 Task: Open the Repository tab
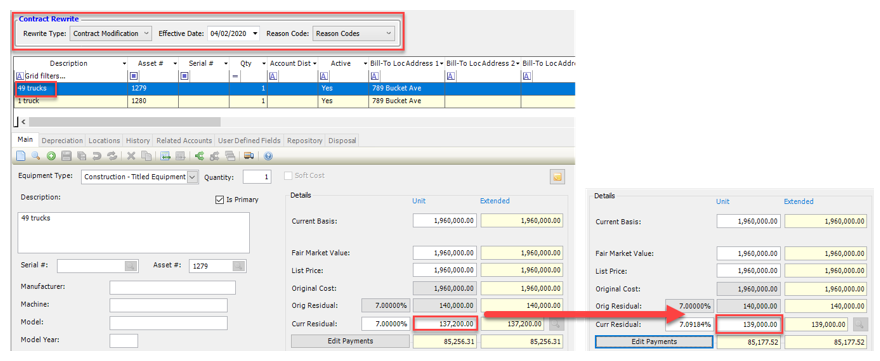coord(305,140)
